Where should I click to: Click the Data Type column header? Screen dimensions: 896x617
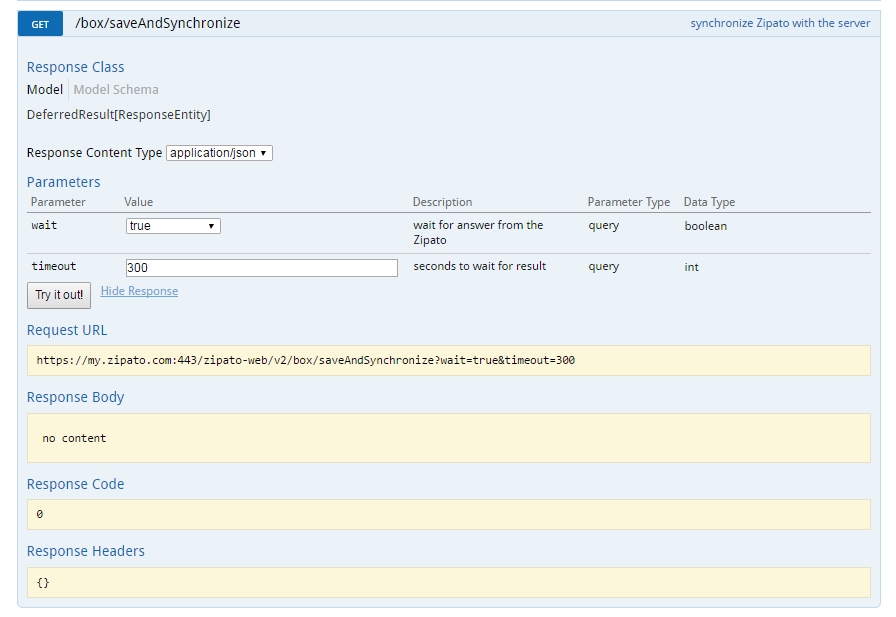[709, 202]
